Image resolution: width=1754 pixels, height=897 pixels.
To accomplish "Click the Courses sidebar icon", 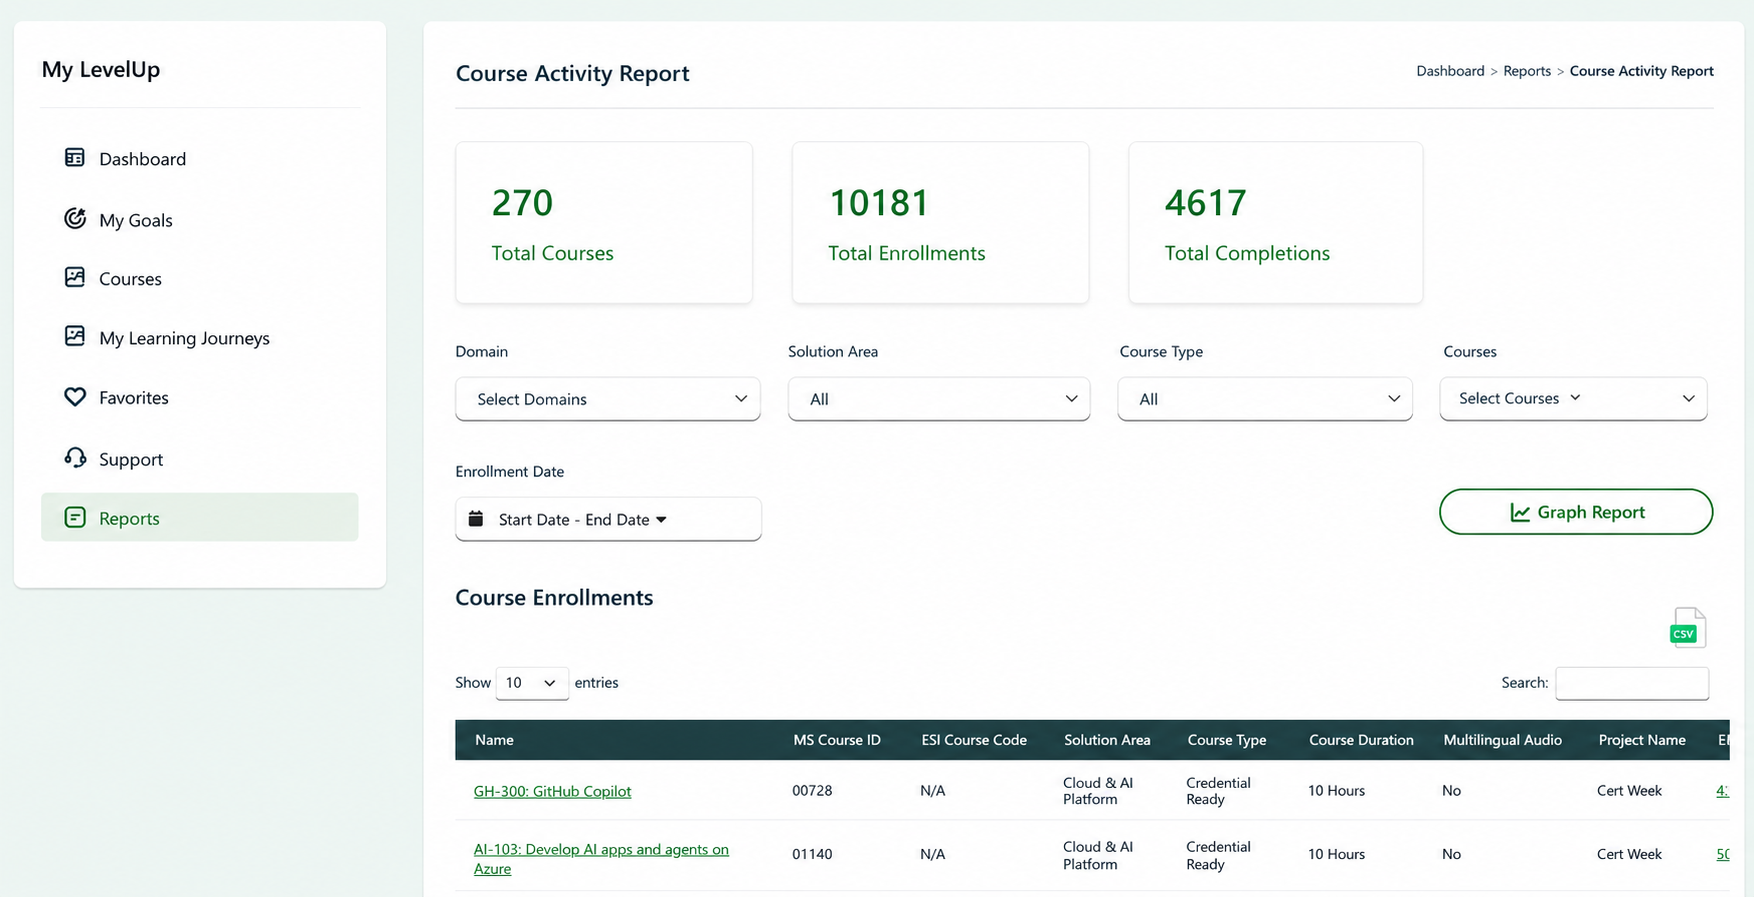I will (x=75, y=278).
